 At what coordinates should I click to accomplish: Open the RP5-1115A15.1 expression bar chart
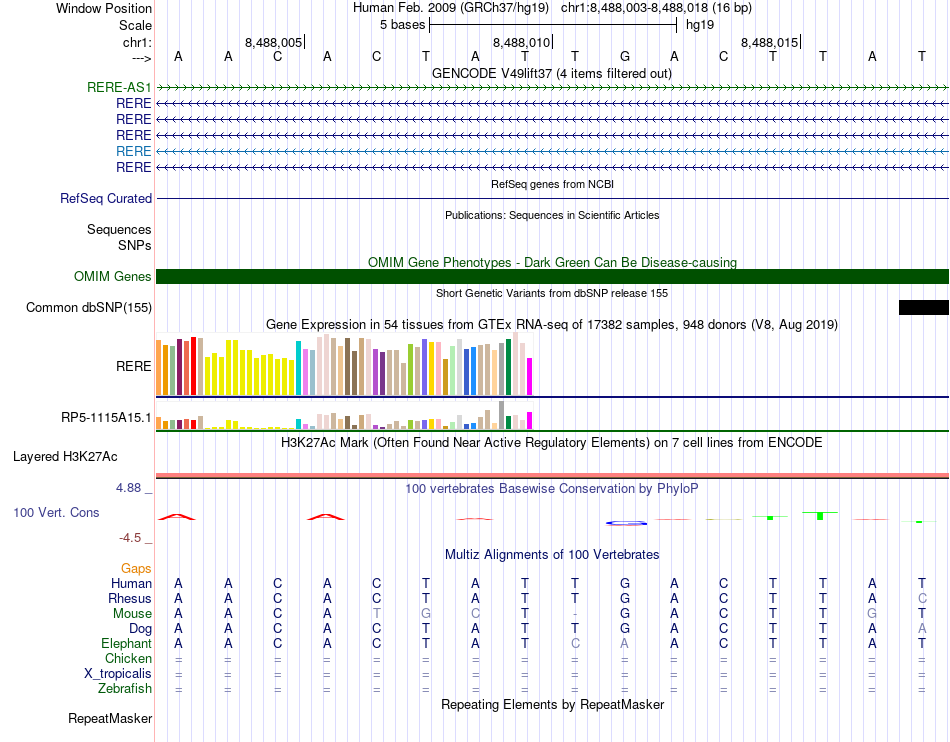click(344, 415)
